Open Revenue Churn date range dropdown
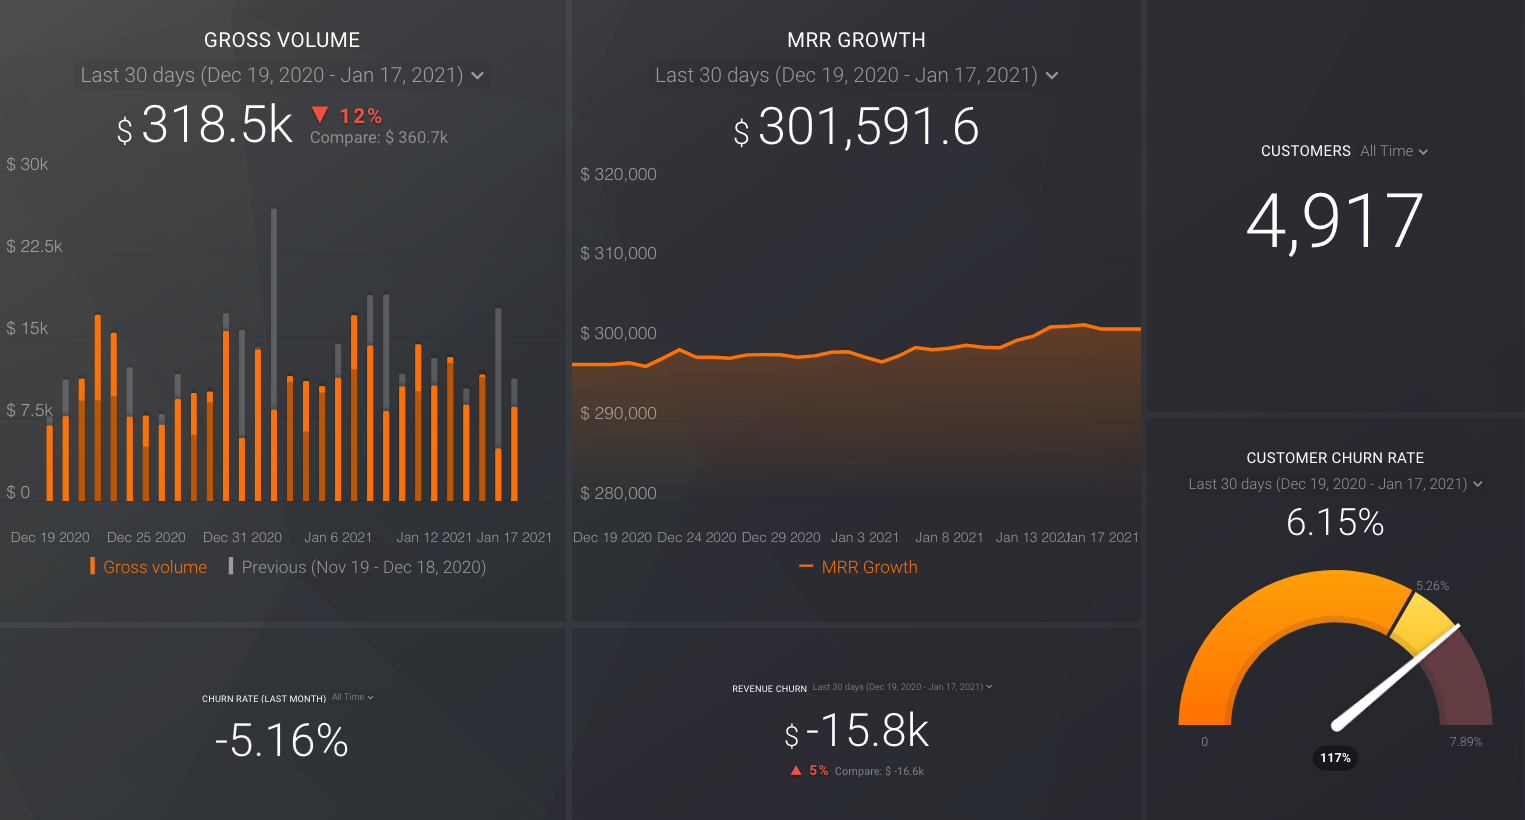Viewport: 1525px width, 820px height. (902, 687)
